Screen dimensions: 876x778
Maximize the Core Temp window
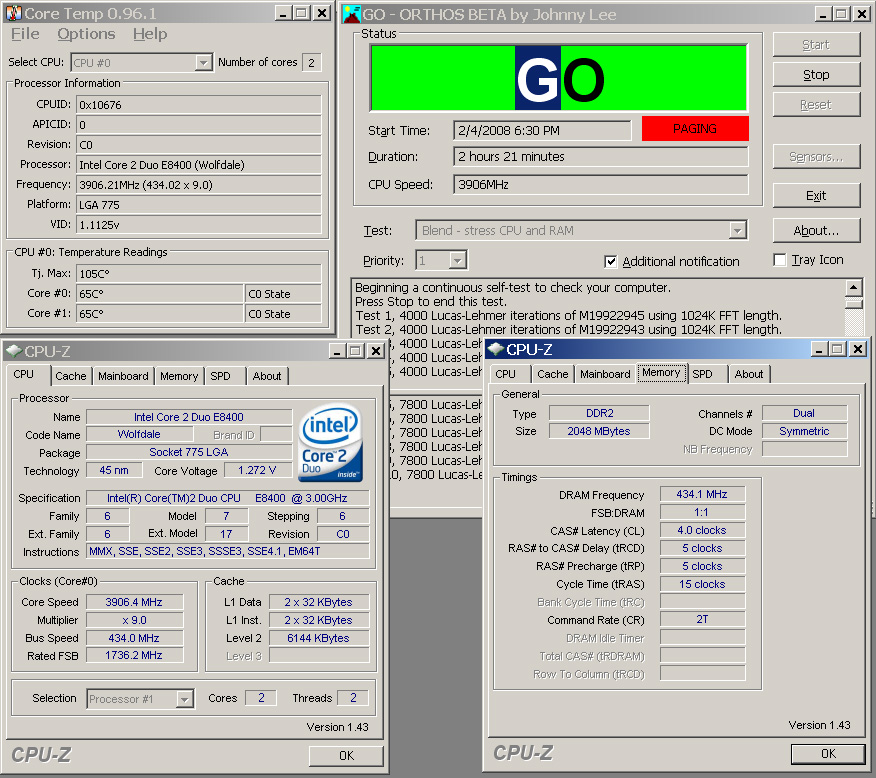[x=301, y=13]
